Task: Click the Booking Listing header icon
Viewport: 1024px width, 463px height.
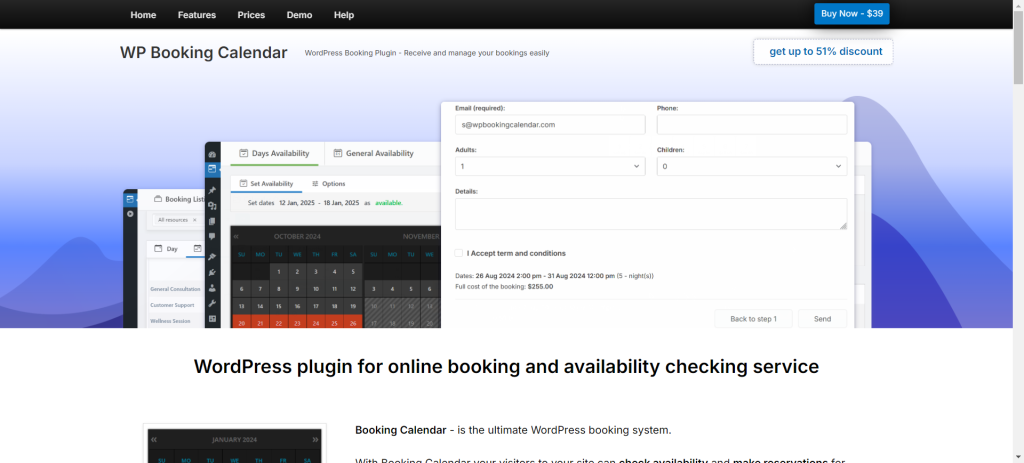Action: coord(157,199)
